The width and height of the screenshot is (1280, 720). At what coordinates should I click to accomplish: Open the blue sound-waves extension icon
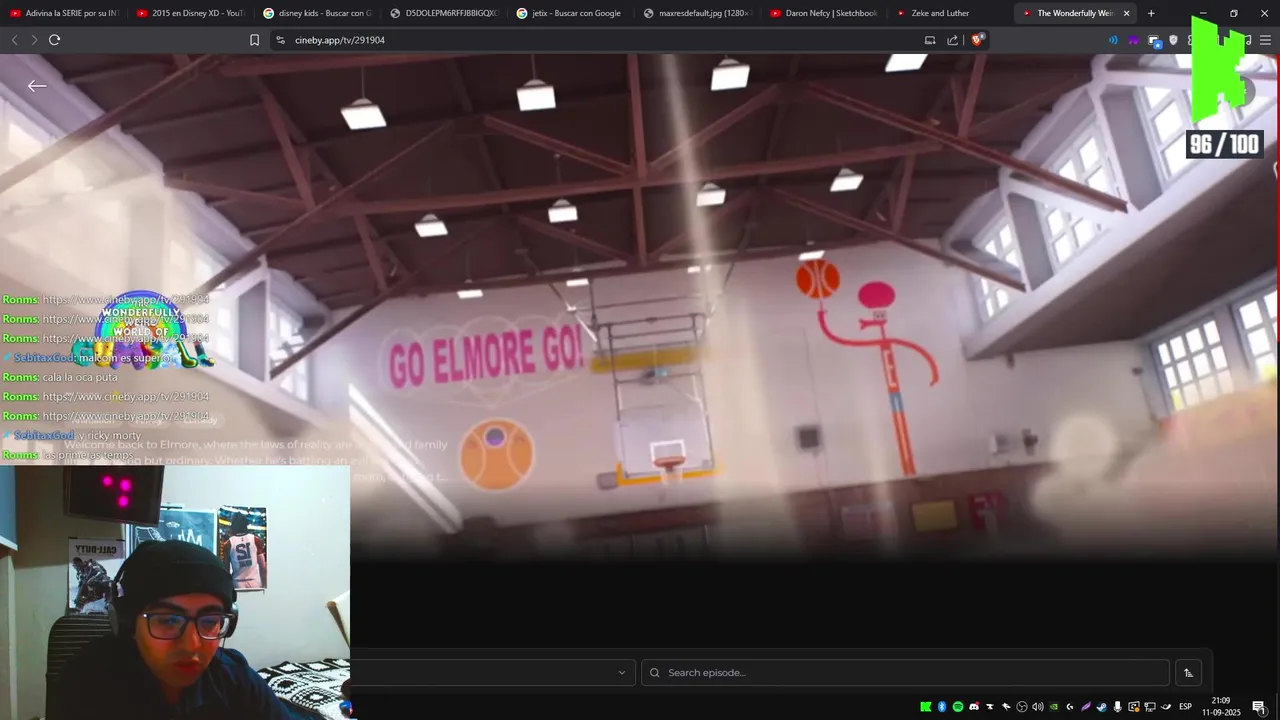(x=1113, y=40)
